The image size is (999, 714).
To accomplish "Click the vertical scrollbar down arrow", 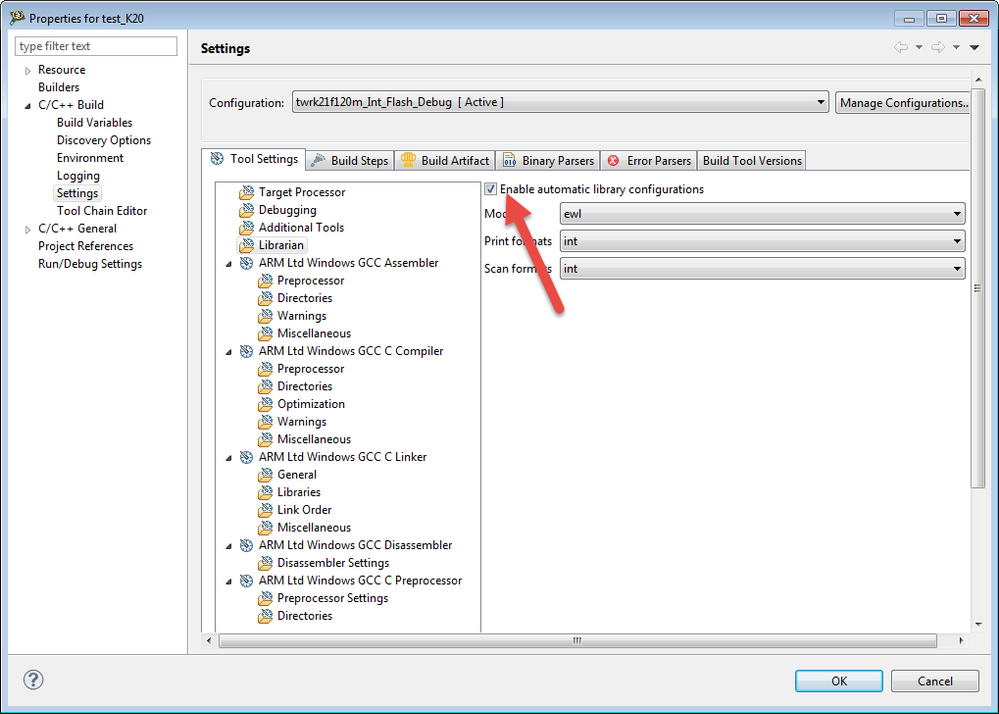I will click(978, 624).
